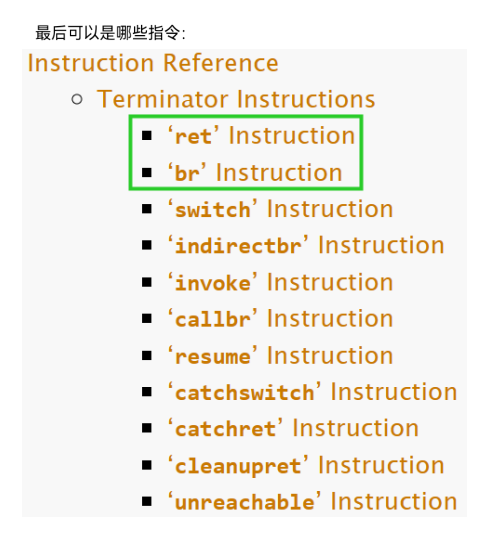Image resolution: width=482 pixels, height=541 pixels.
Task: Open the 'unreachable' Instruction link
Action: coord(313,502)
